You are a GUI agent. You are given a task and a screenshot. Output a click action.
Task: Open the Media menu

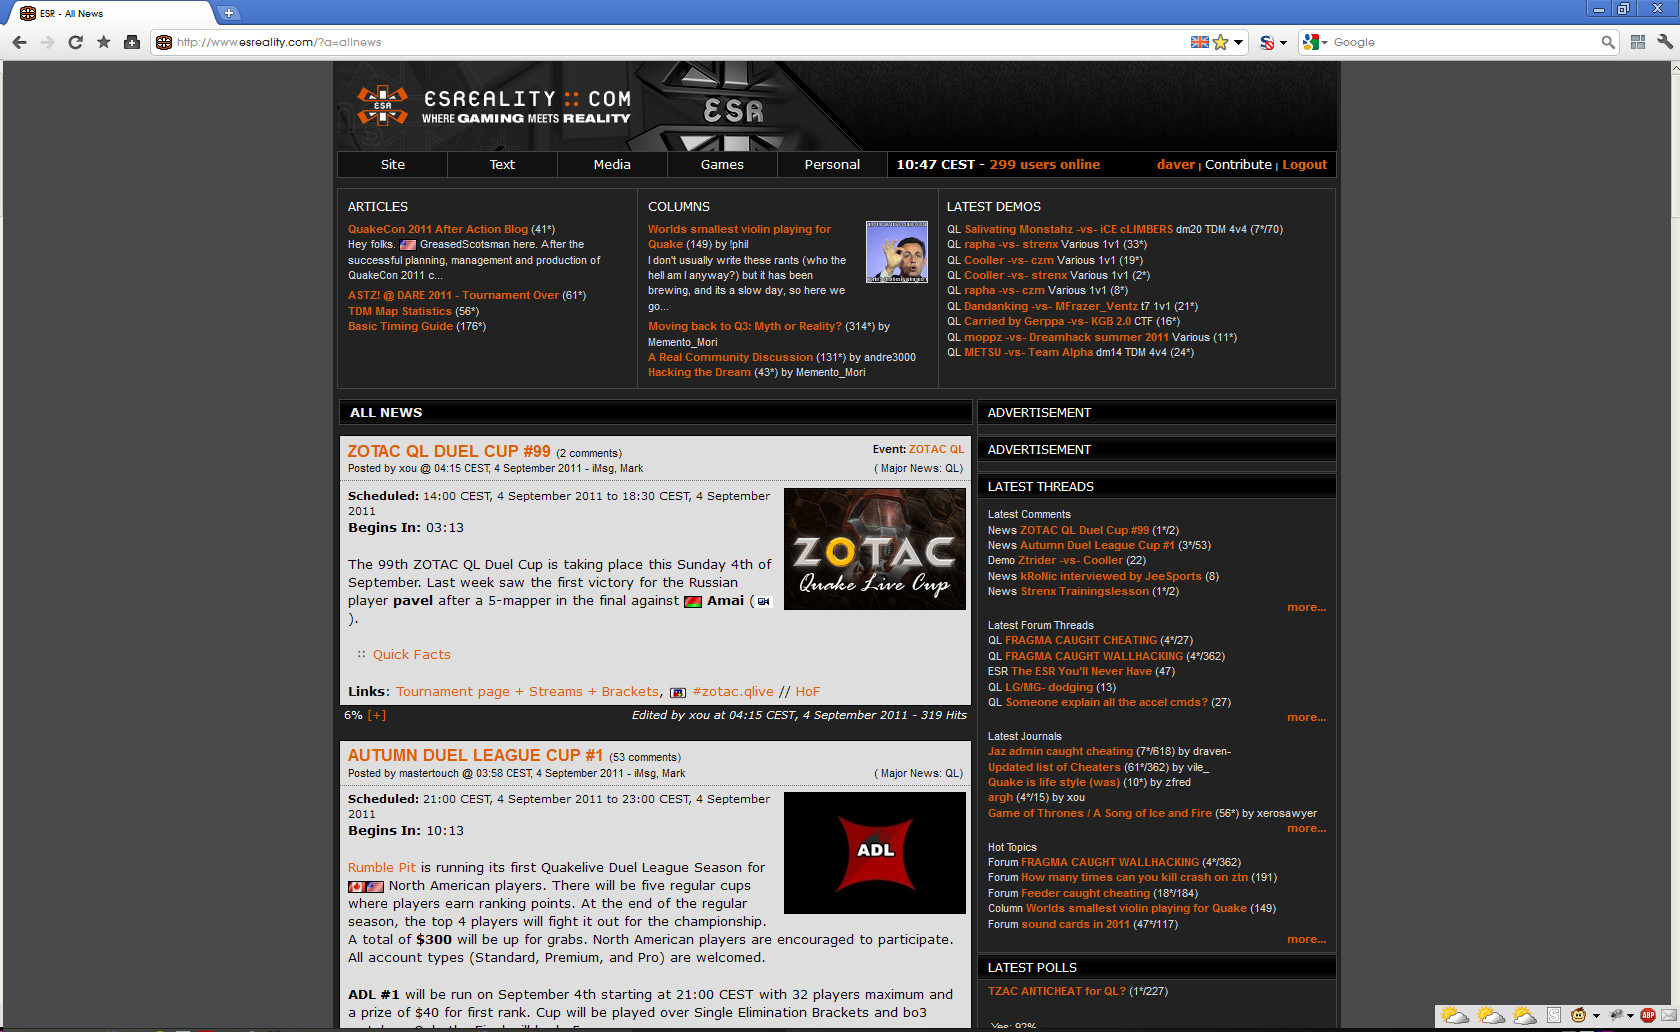click(x=612, y=164)
